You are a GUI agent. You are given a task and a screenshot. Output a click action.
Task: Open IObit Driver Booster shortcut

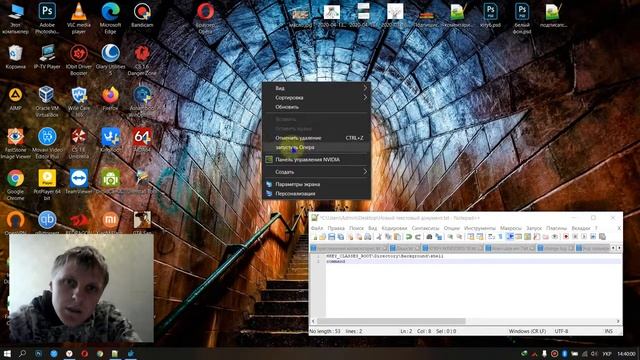coord(79,60)
